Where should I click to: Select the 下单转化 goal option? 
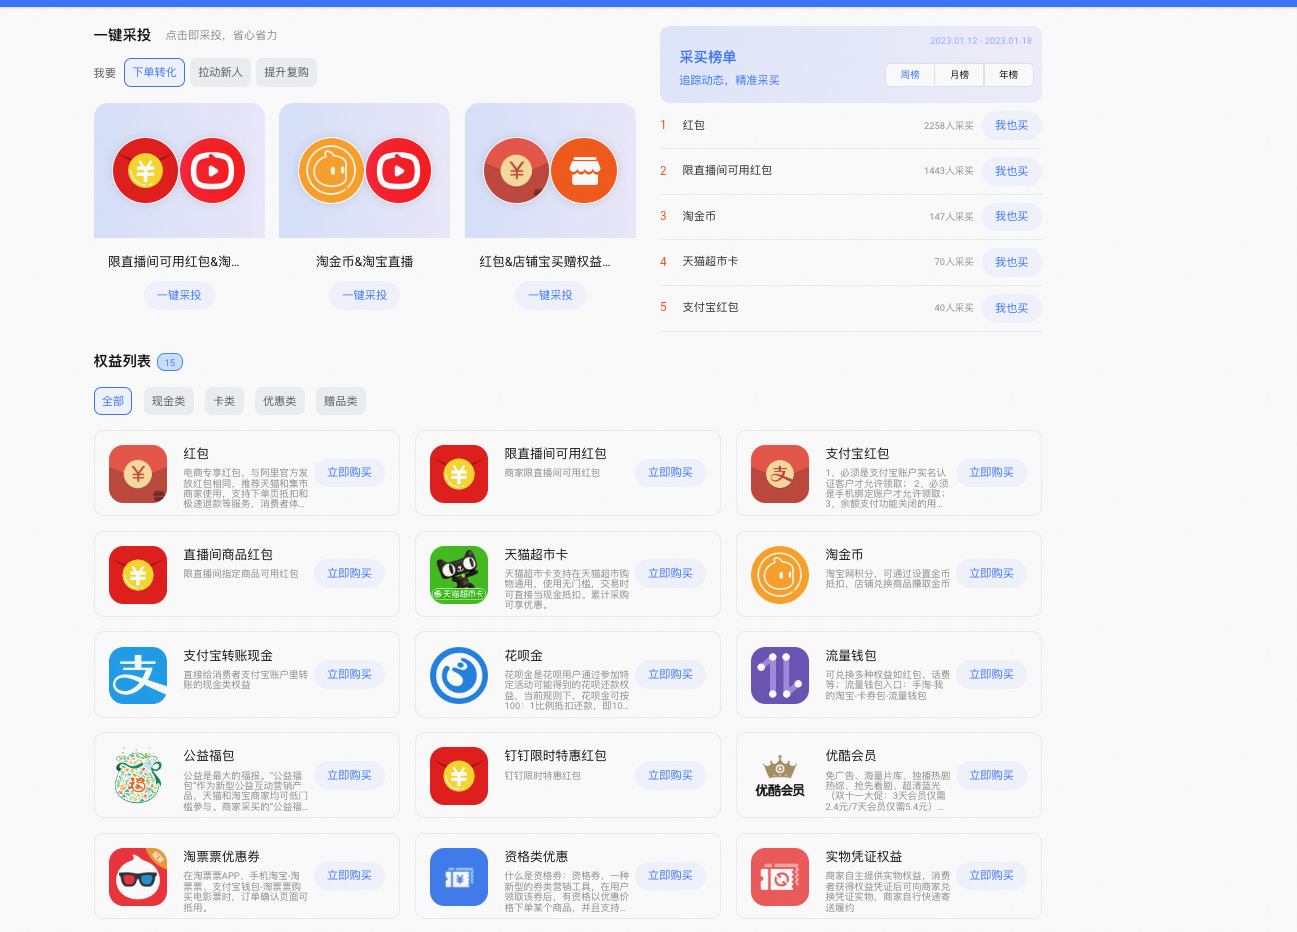(x=154, y=72)
